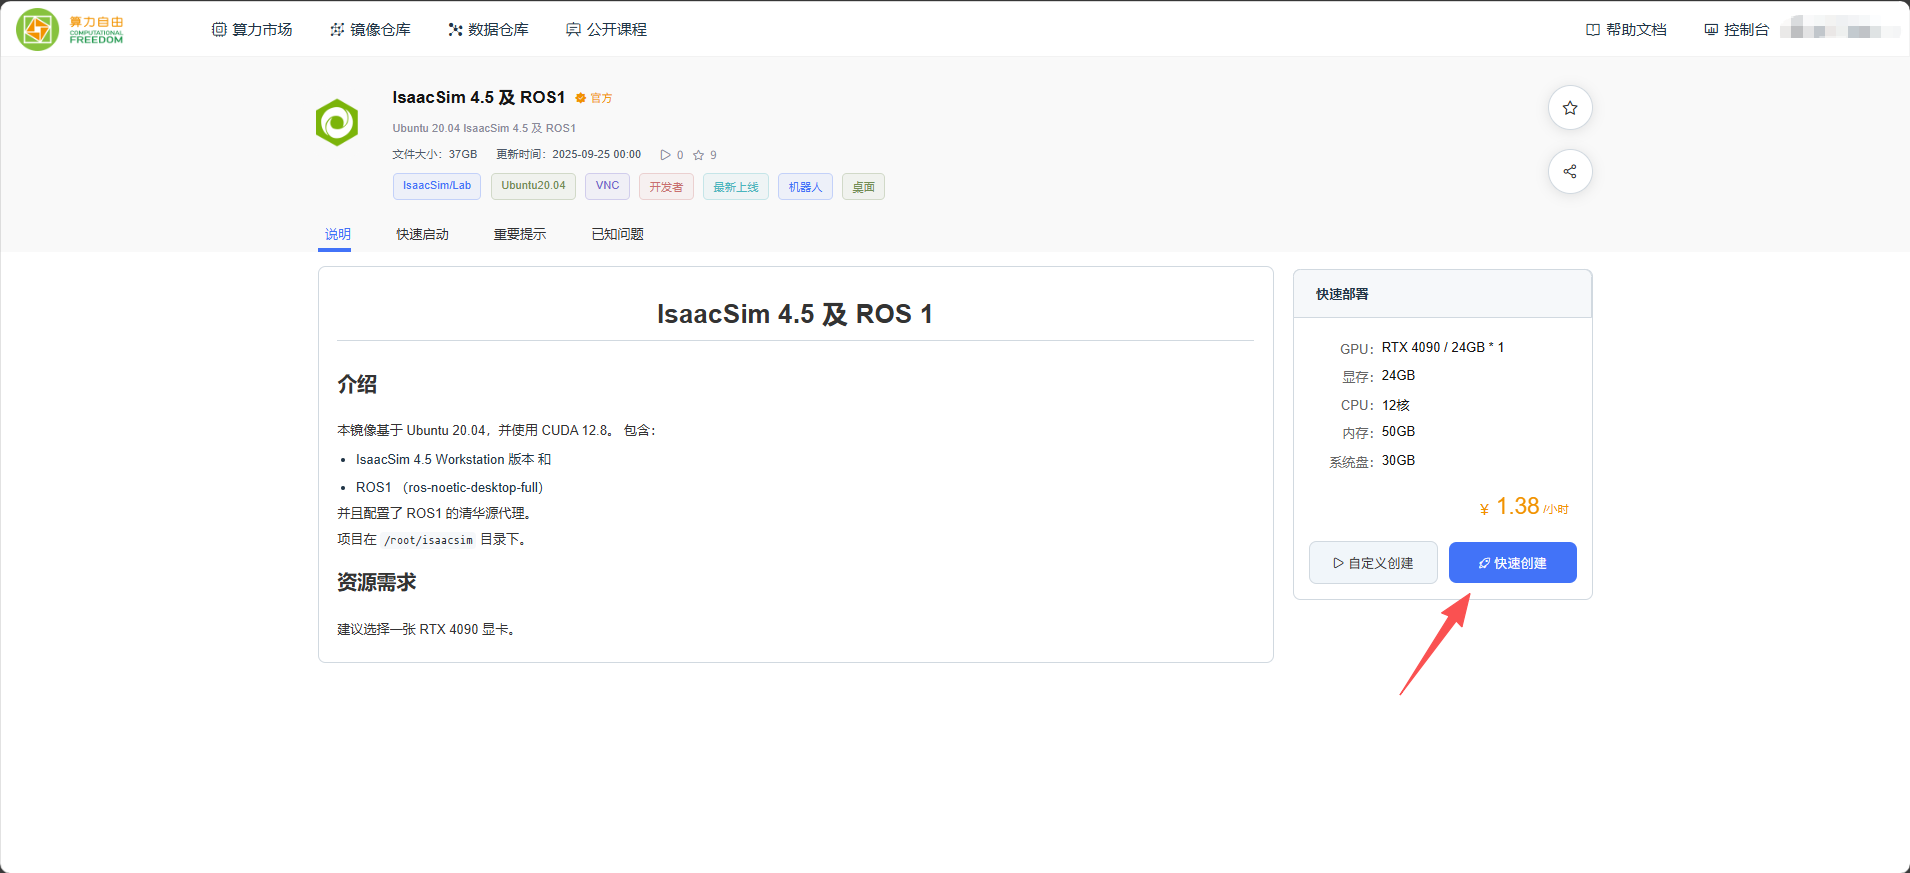Open 镜像仓库 in the top navigation

(370, 30)
